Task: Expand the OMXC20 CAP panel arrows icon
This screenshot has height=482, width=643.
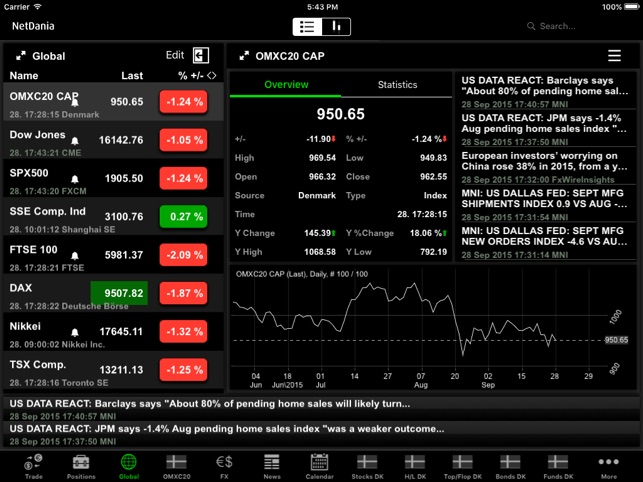Action: coord(244,56)
